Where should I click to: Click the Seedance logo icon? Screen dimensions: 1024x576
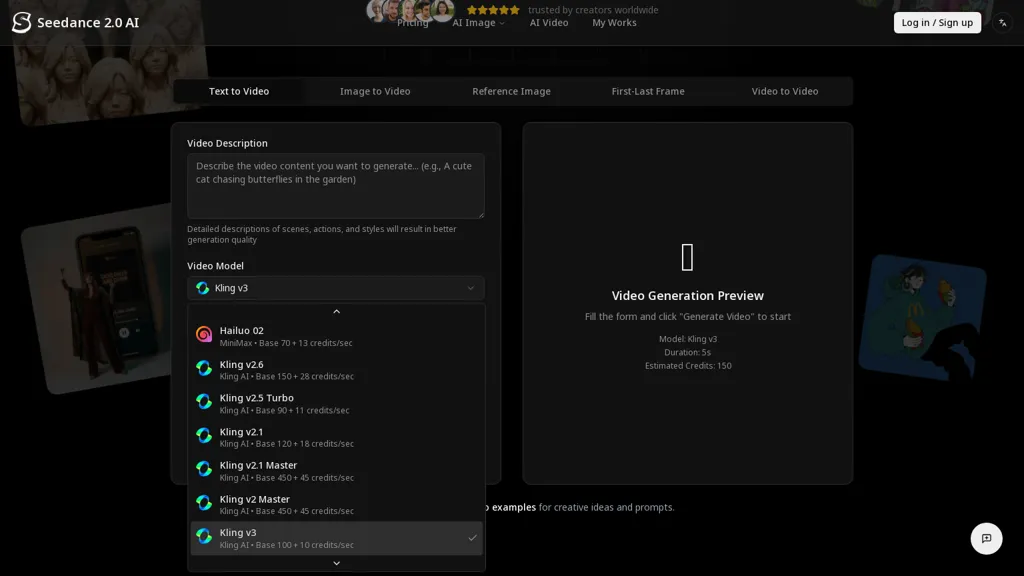tap(22, 22)
